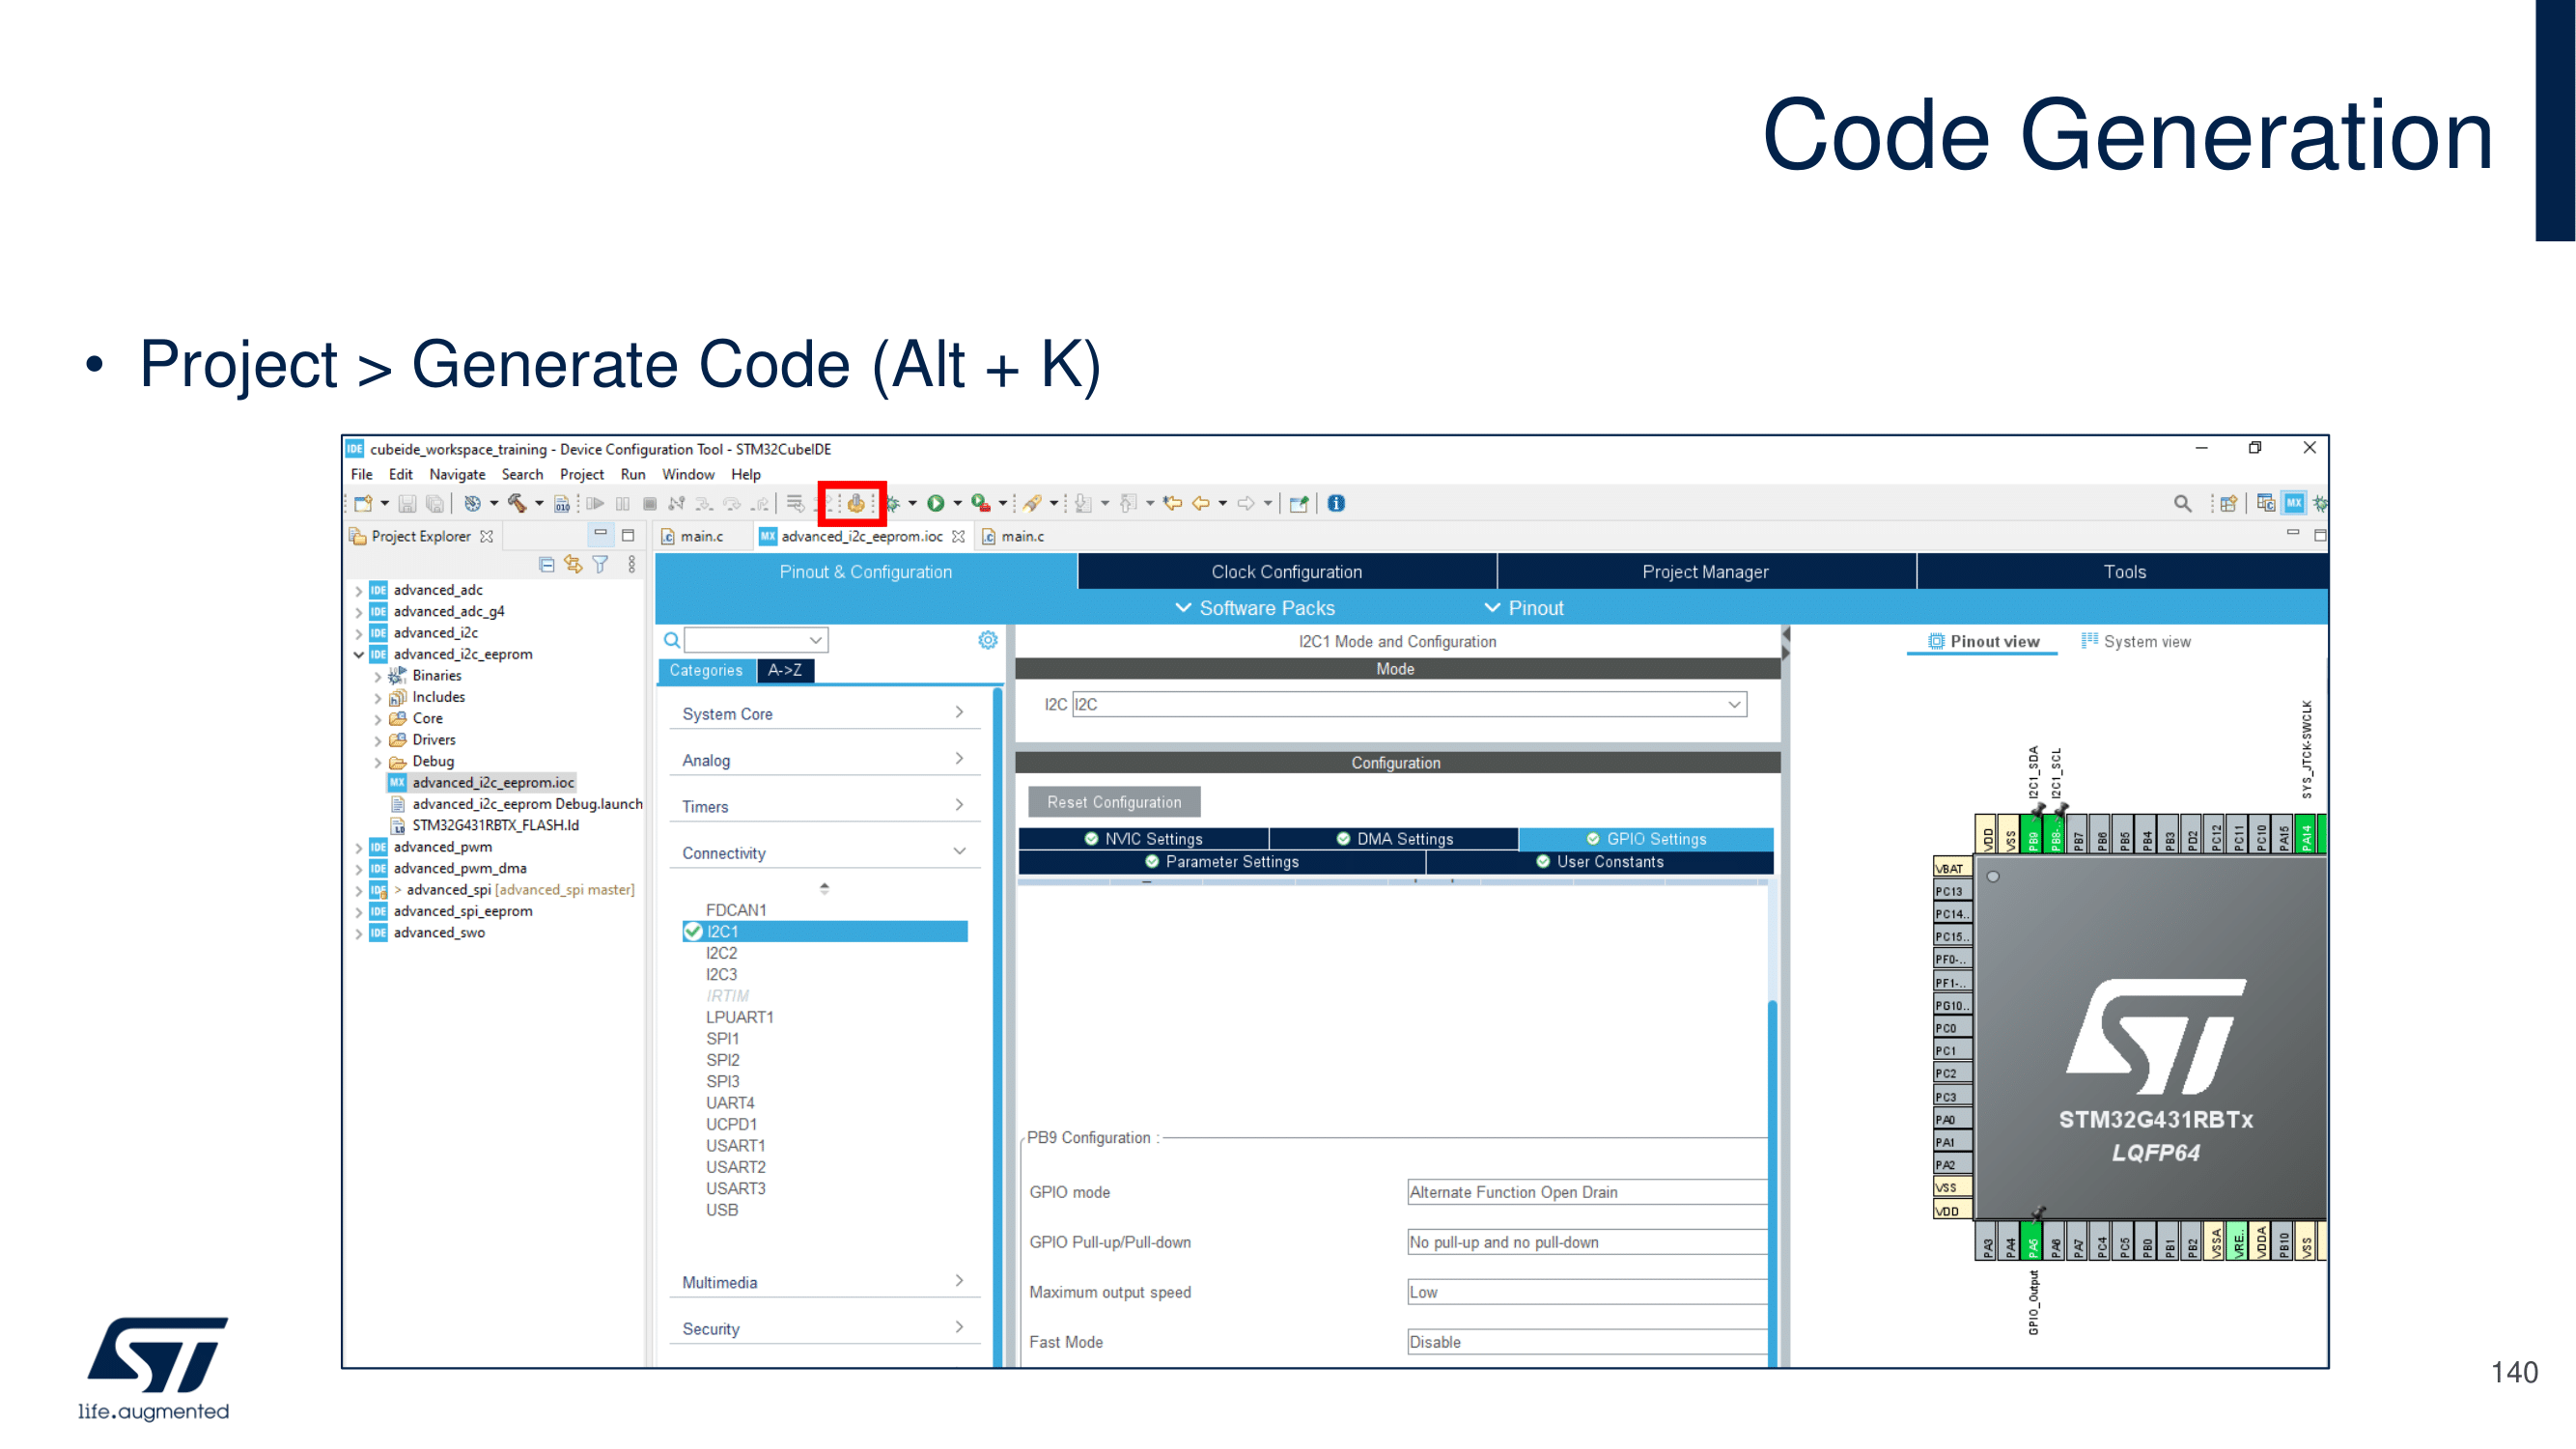The width and height of the screenshot is (2576, 1449).
Task: Click the gear settings icon above Categories
Action: click(987, 640)
